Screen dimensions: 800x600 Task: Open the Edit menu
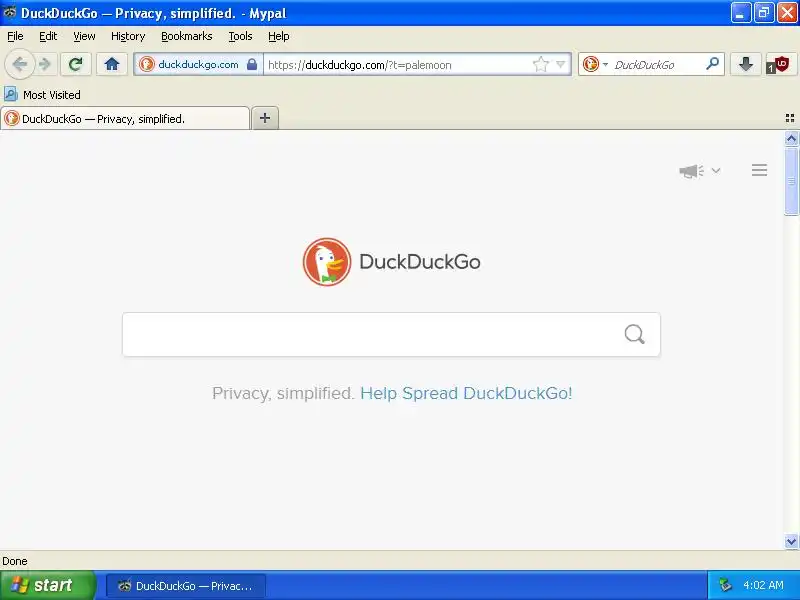[x=48, y=36]
